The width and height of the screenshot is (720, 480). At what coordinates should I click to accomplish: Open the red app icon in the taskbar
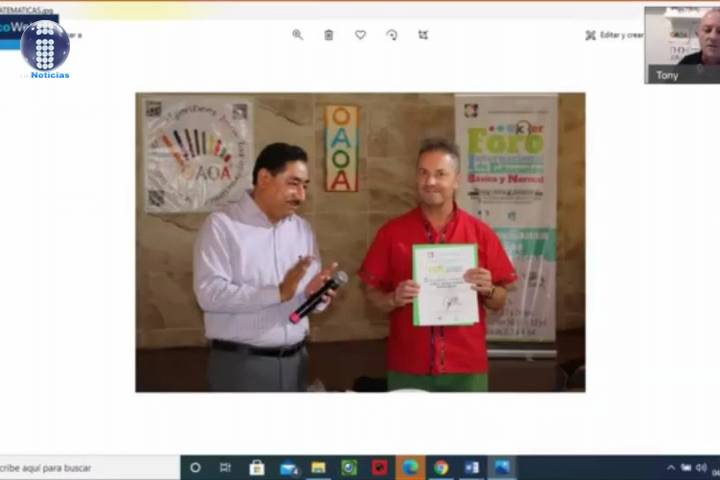(x=380, y=468)
